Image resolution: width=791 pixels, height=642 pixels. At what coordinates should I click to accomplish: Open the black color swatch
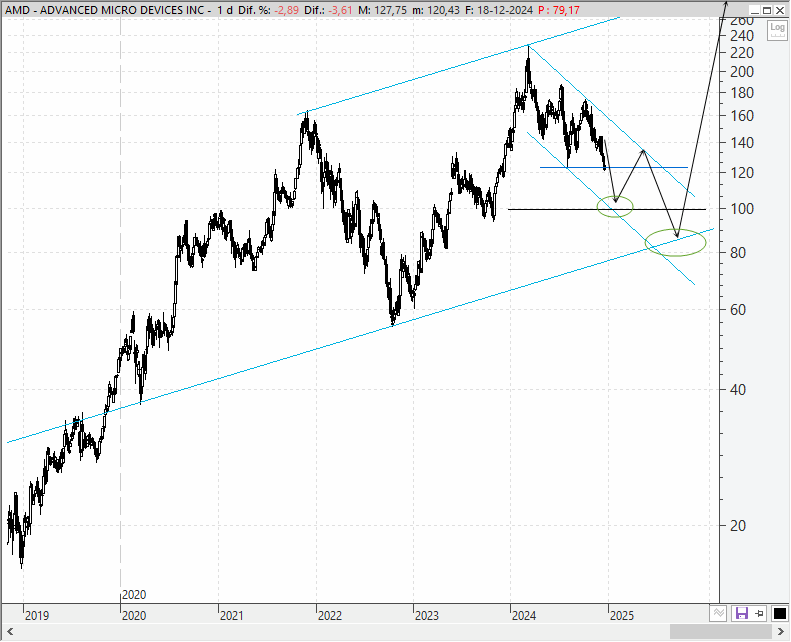(779, 613)
